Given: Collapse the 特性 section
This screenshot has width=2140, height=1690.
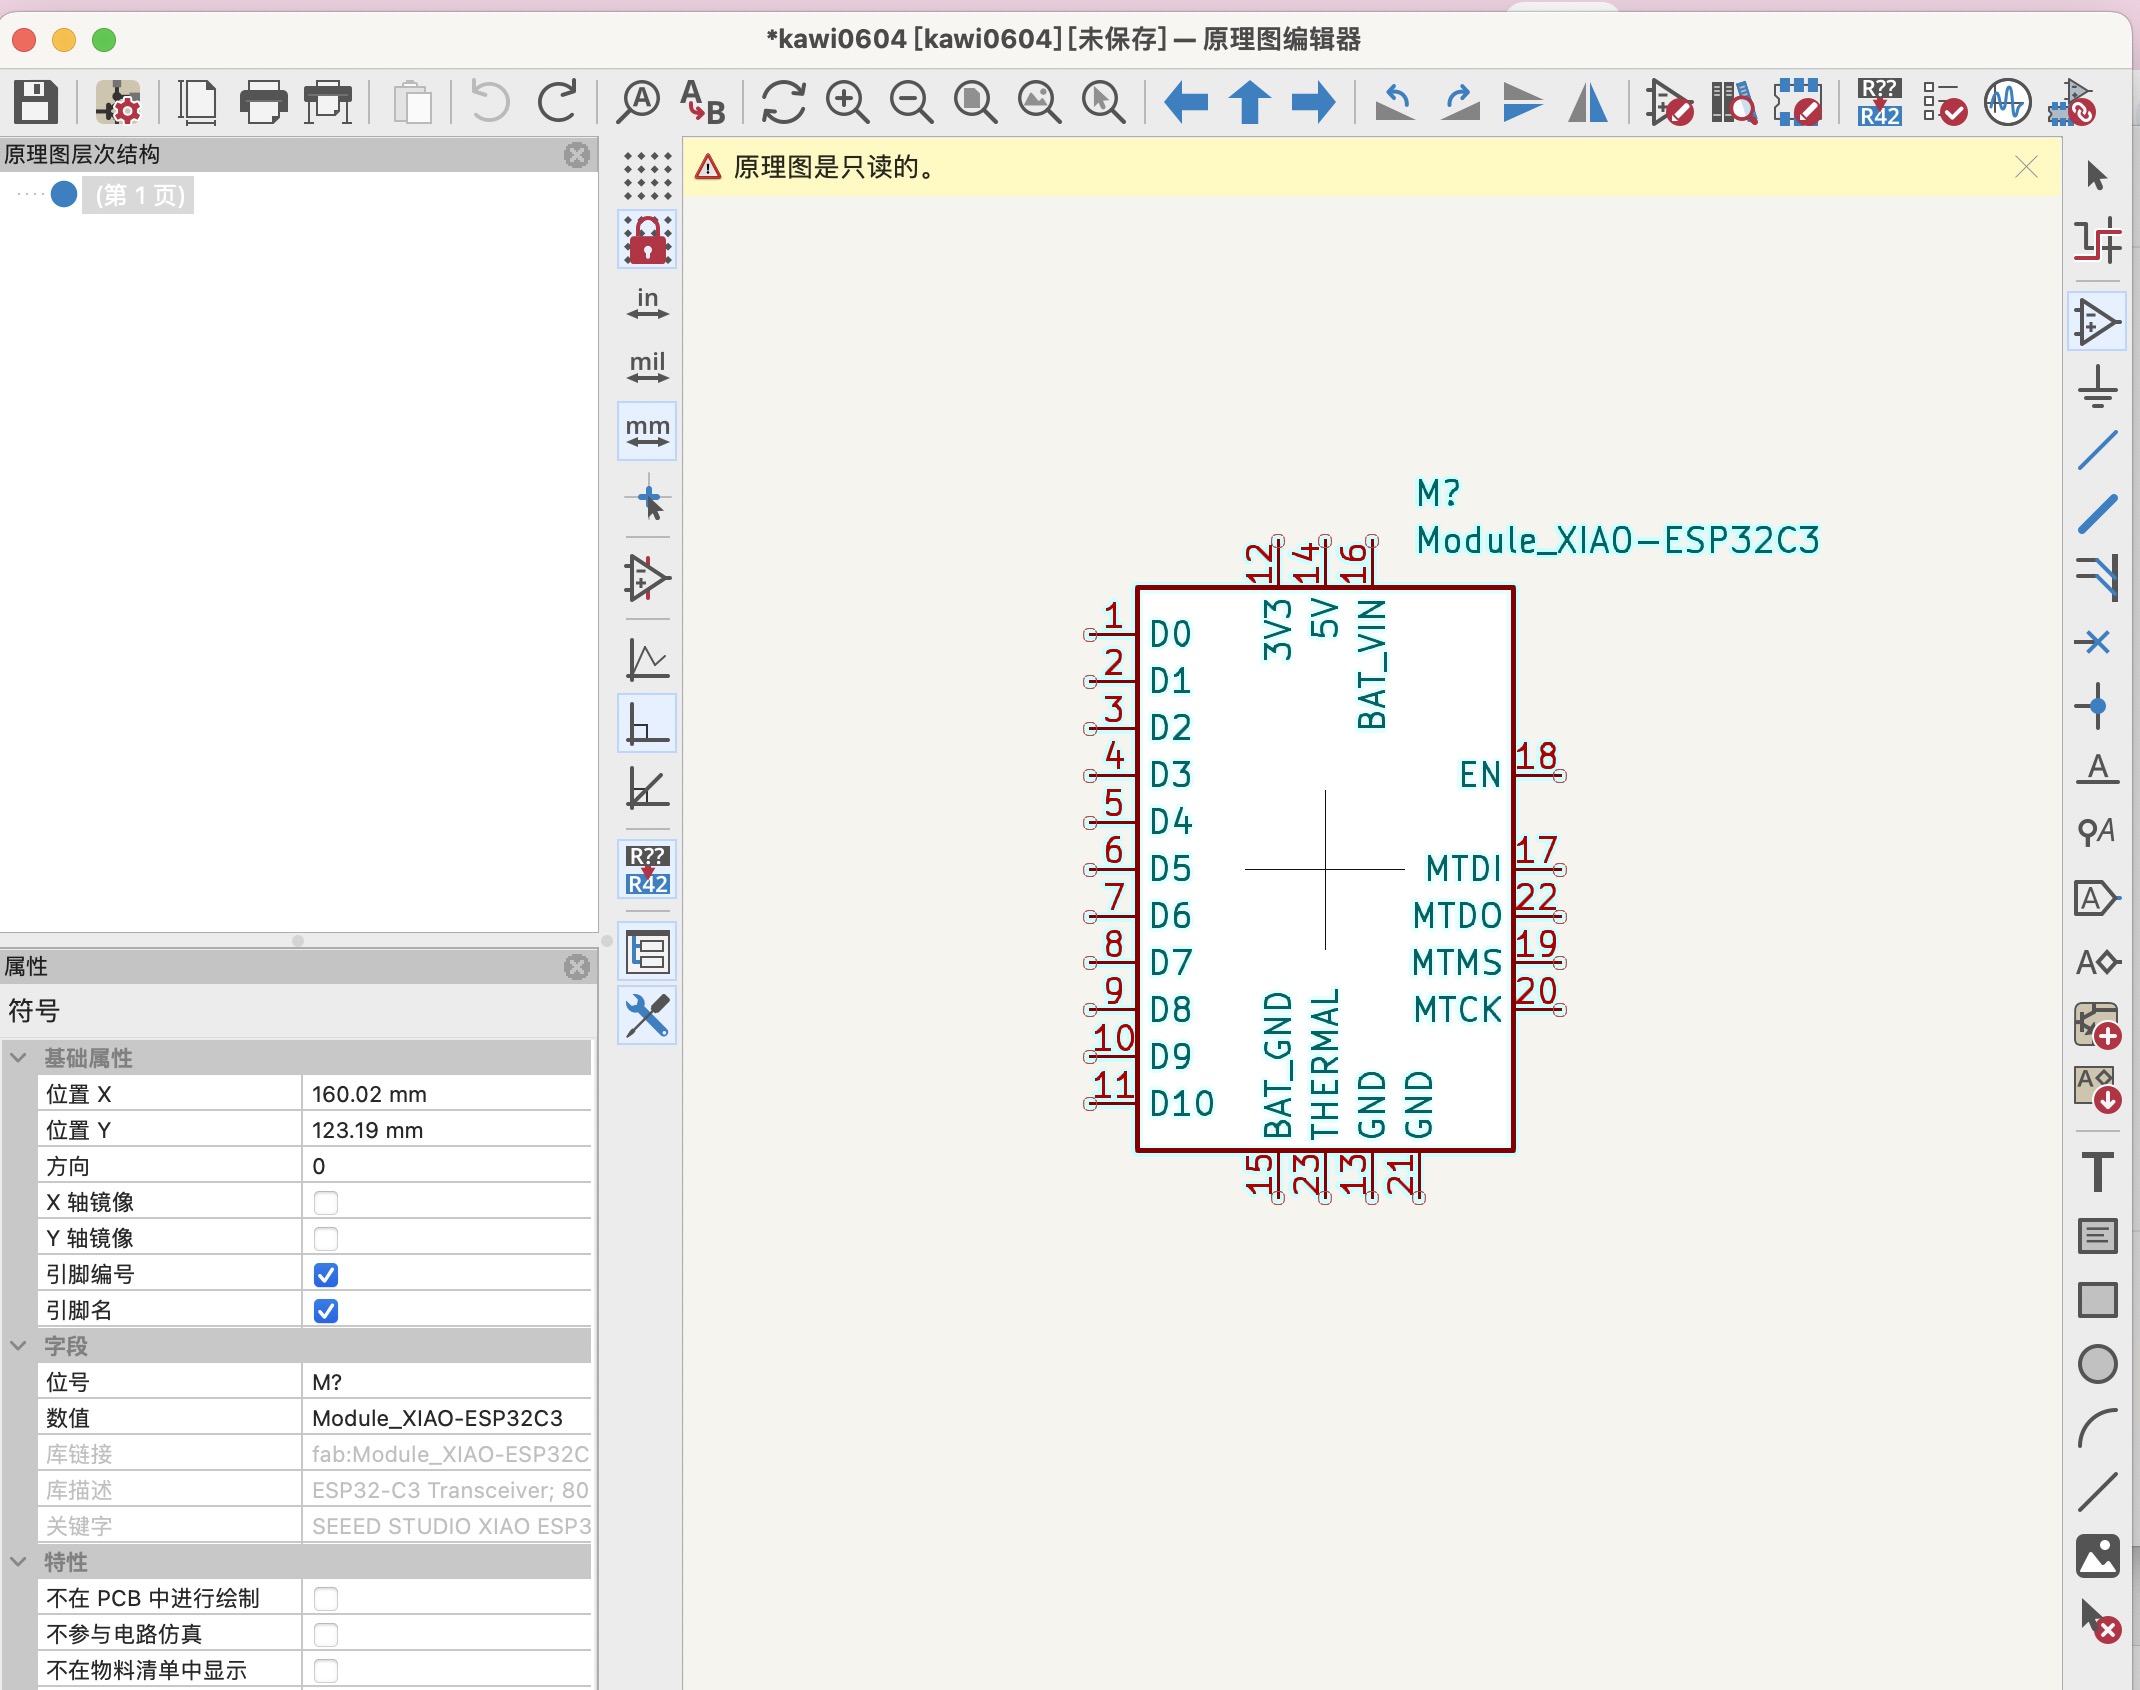Looking at the screenshot, I should pyautogui.click(x=19, y=1561).
